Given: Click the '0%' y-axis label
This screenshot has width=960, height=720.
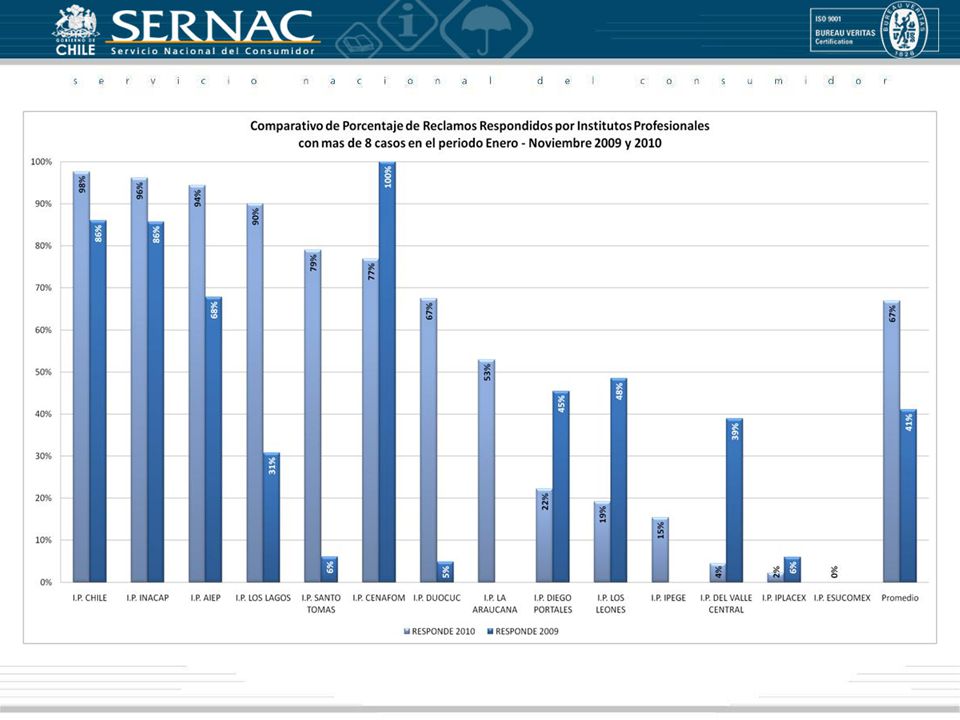Looking at the screenshot, I should point(47,582).
